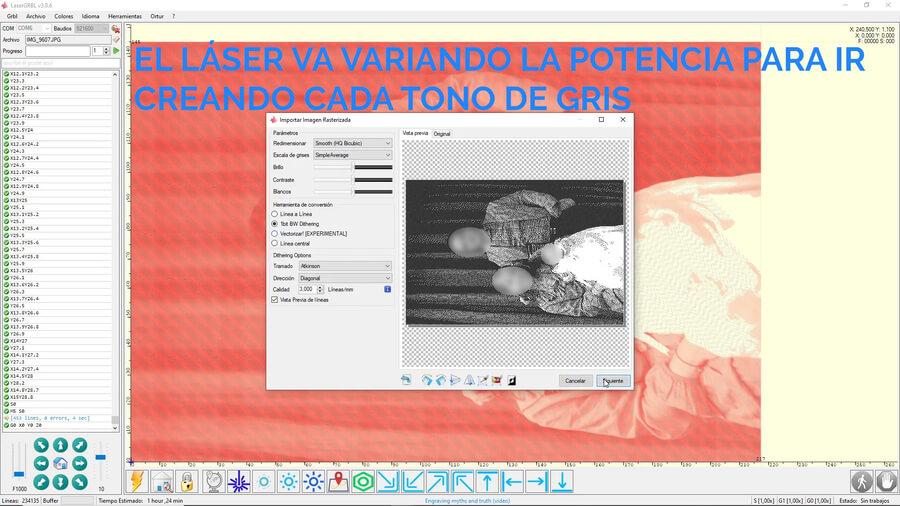Click the medium sun laser power icon
Viewport: 900px width, 506px height.
(288, 481)
